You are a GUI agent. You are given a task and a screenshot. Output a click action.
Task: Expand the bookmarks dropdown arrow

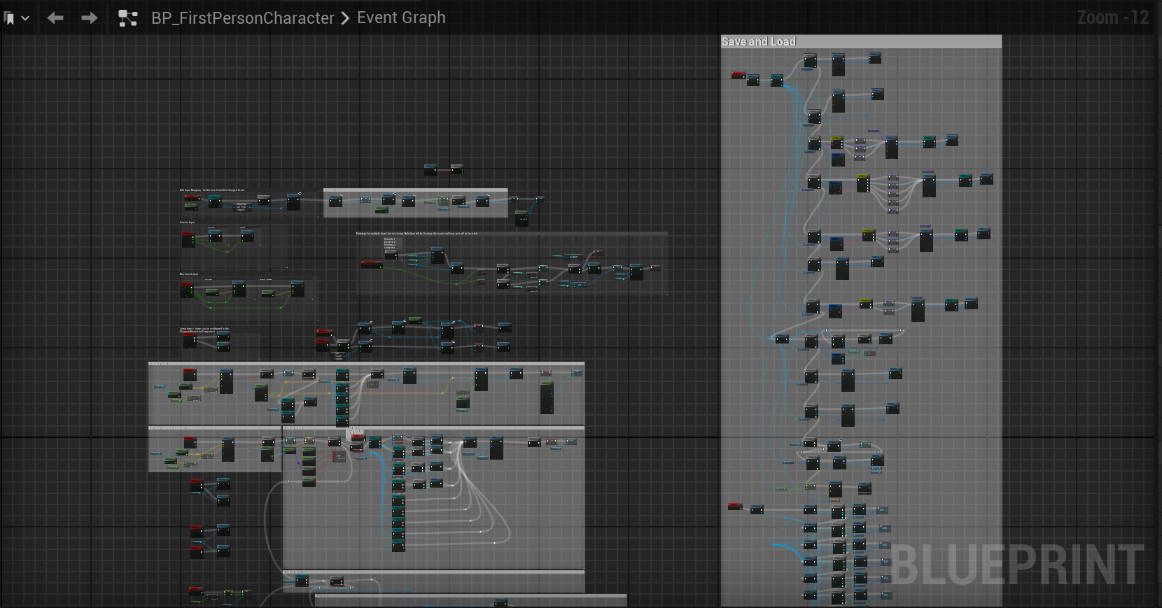(25, 18)
